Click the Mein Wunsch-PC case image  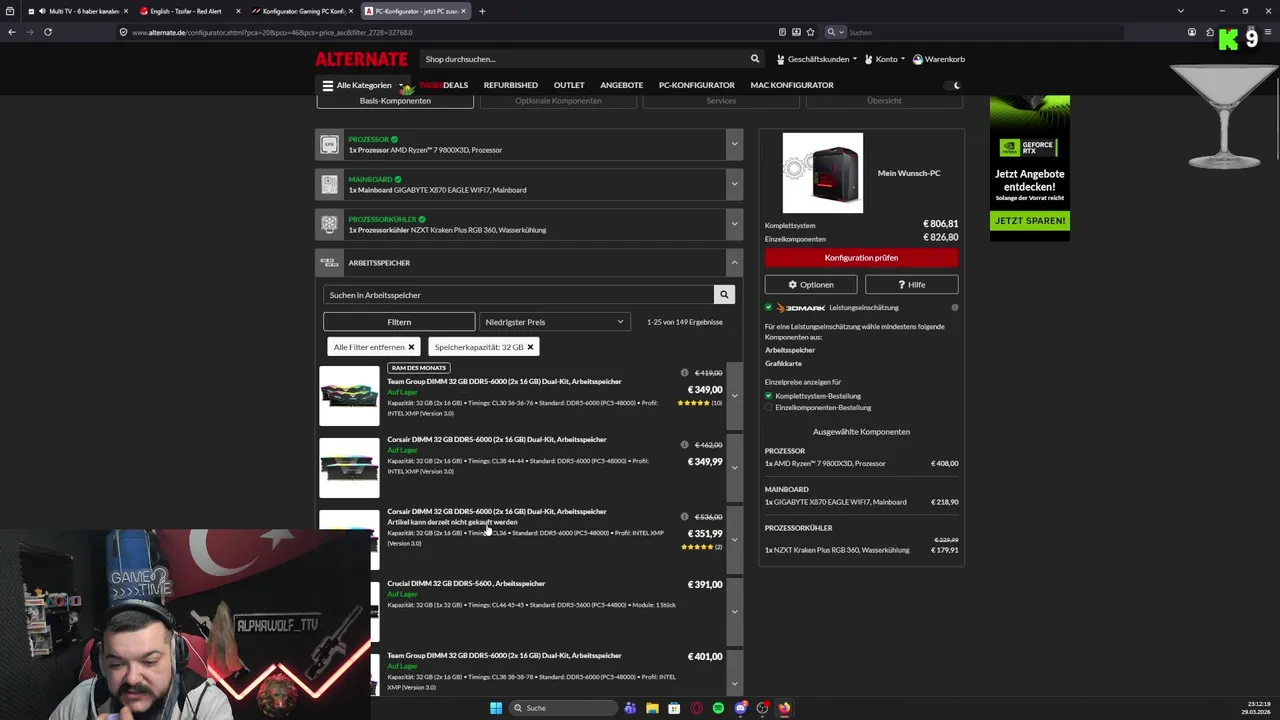click(823, 173)
